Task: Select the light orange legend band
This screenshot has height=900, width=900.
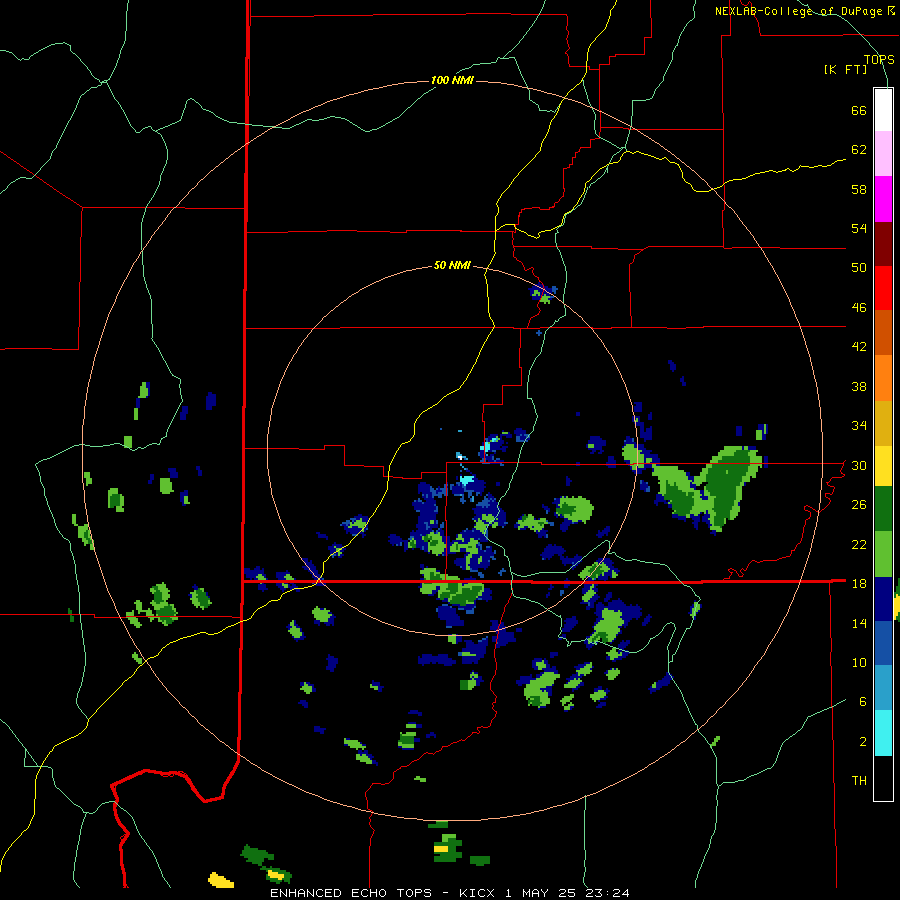Action: (883, 378)
